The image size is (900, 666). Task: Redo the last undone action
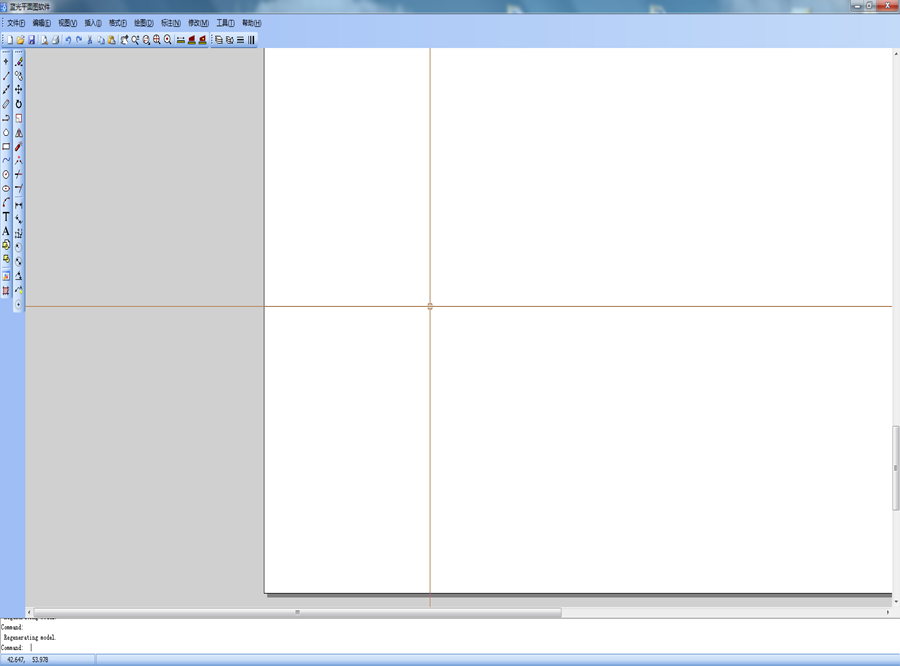[79, 40]
